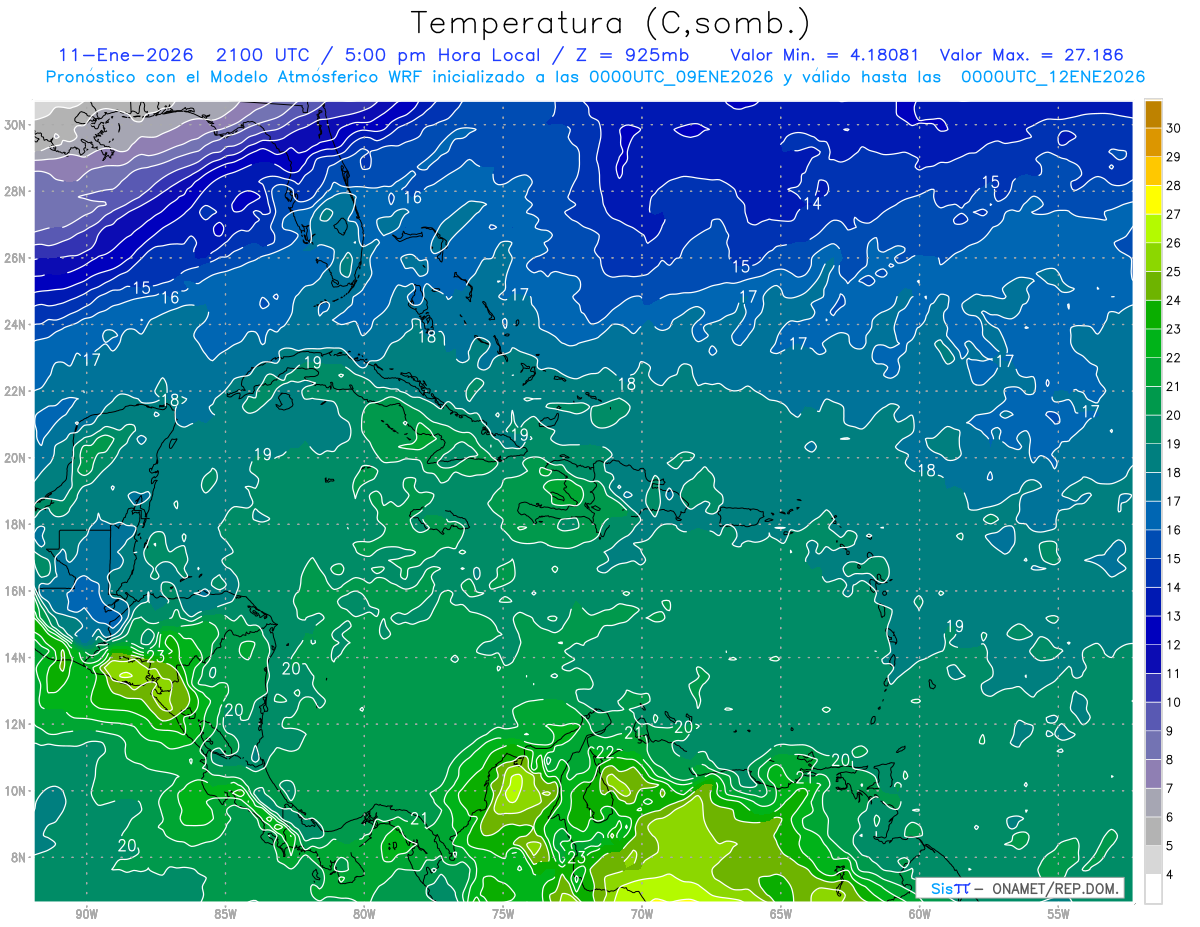Click the "60W" longitude axis label
The image size is (1200, 927).
coord(920,914)
